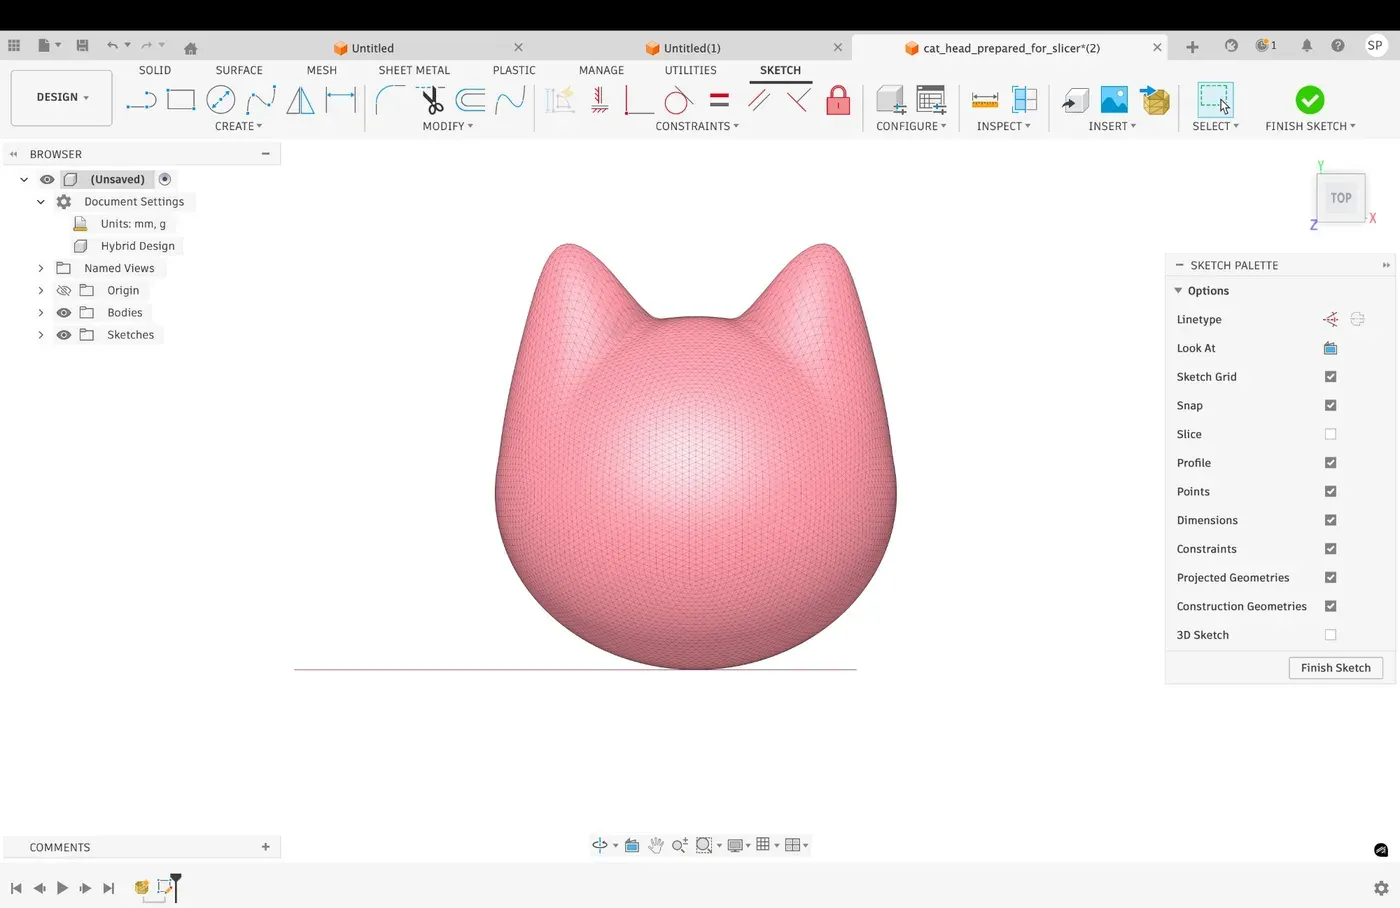Uncheck the Sketch Grid checkbox
This screenshot has width=1400, height=908.
coord(1330,377)
